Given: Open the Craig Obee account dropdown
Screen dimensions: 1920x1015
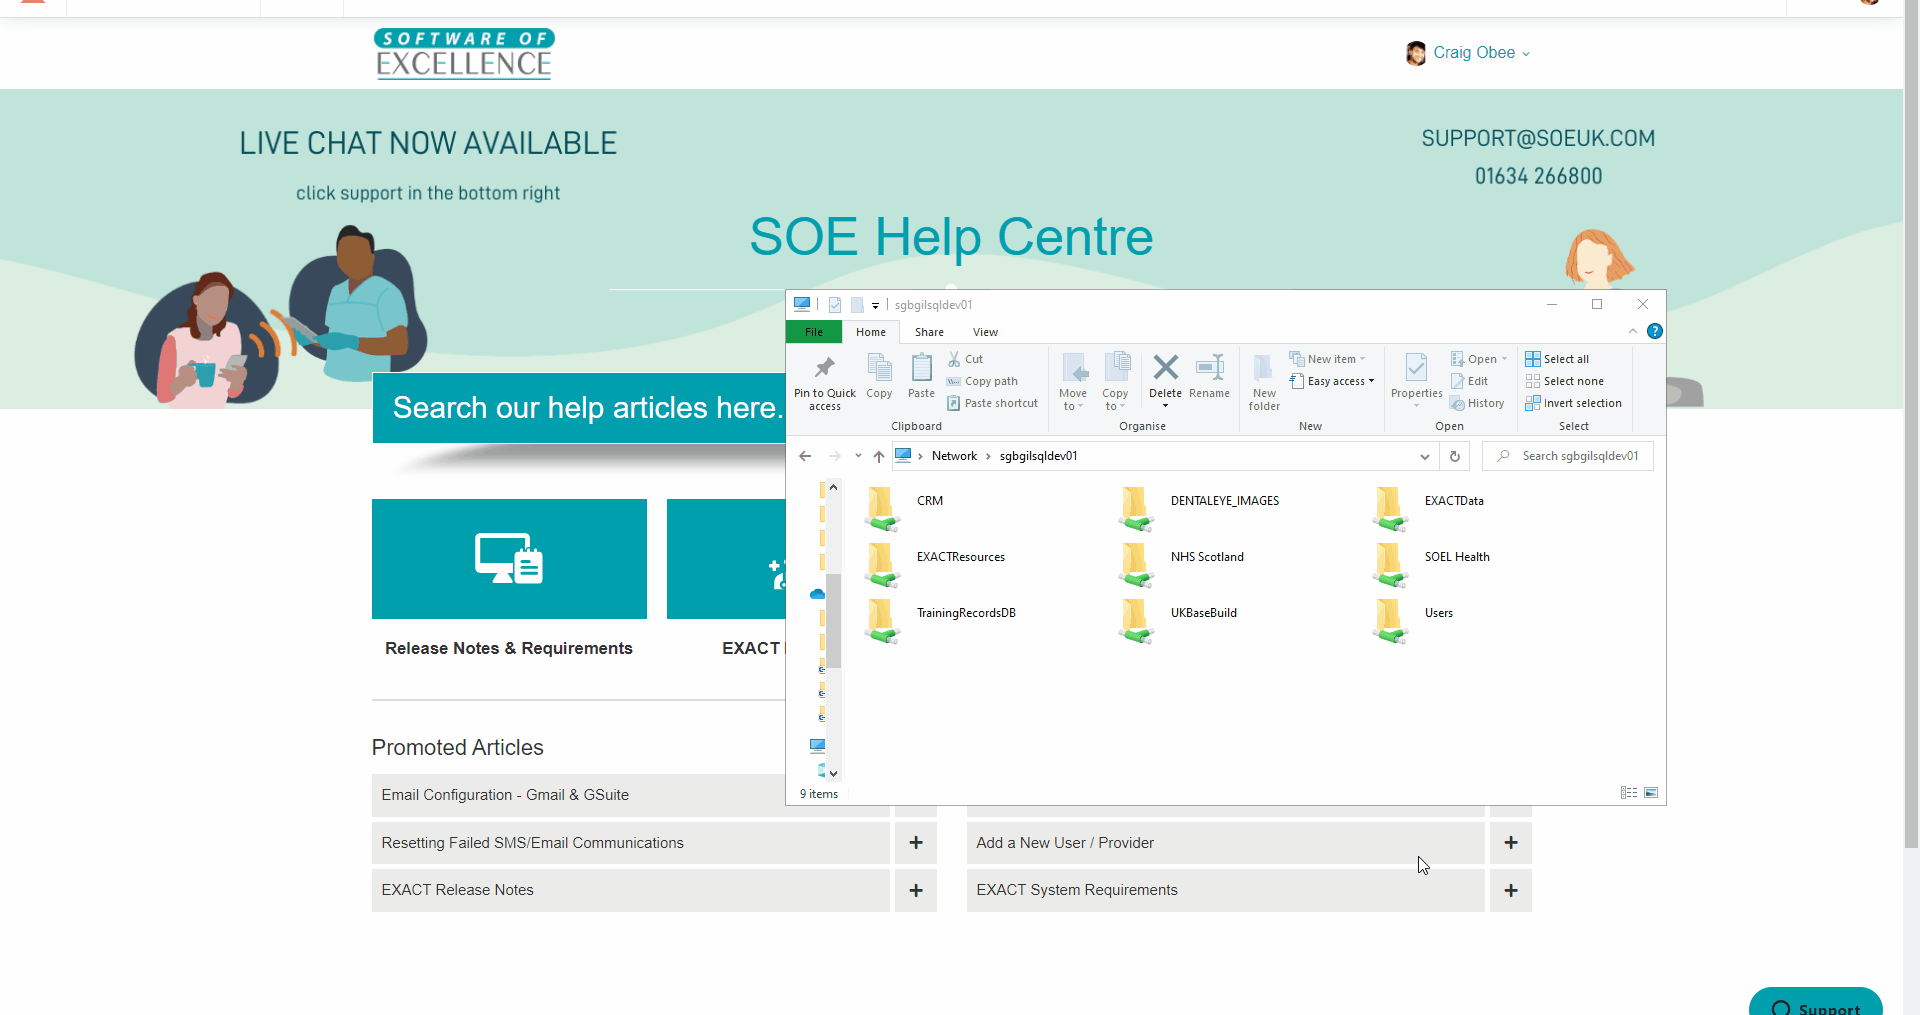Looking at the screenshot, I should 1480,52.
